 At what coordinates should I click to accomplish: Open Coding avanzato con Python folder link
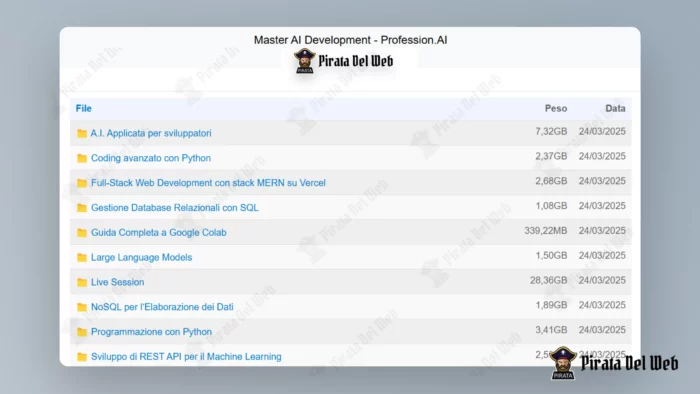[151, 158]
